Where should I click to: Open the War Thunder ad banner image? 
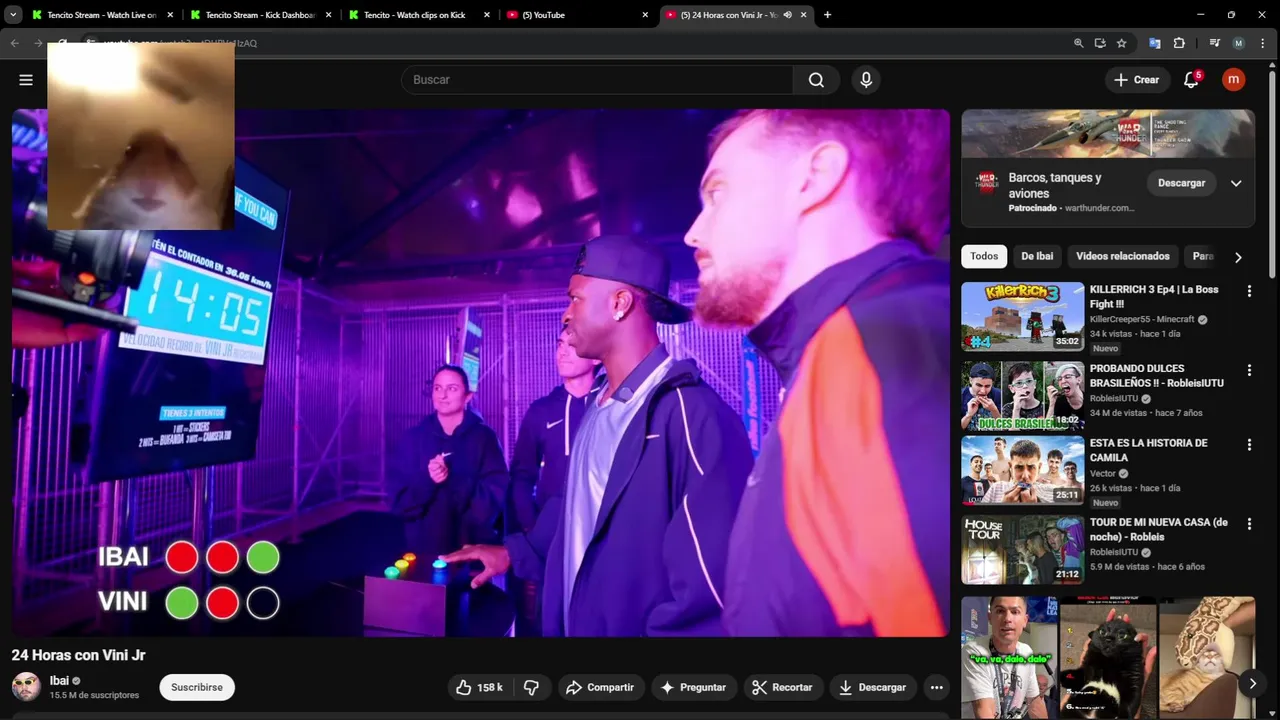[1108, 133]
